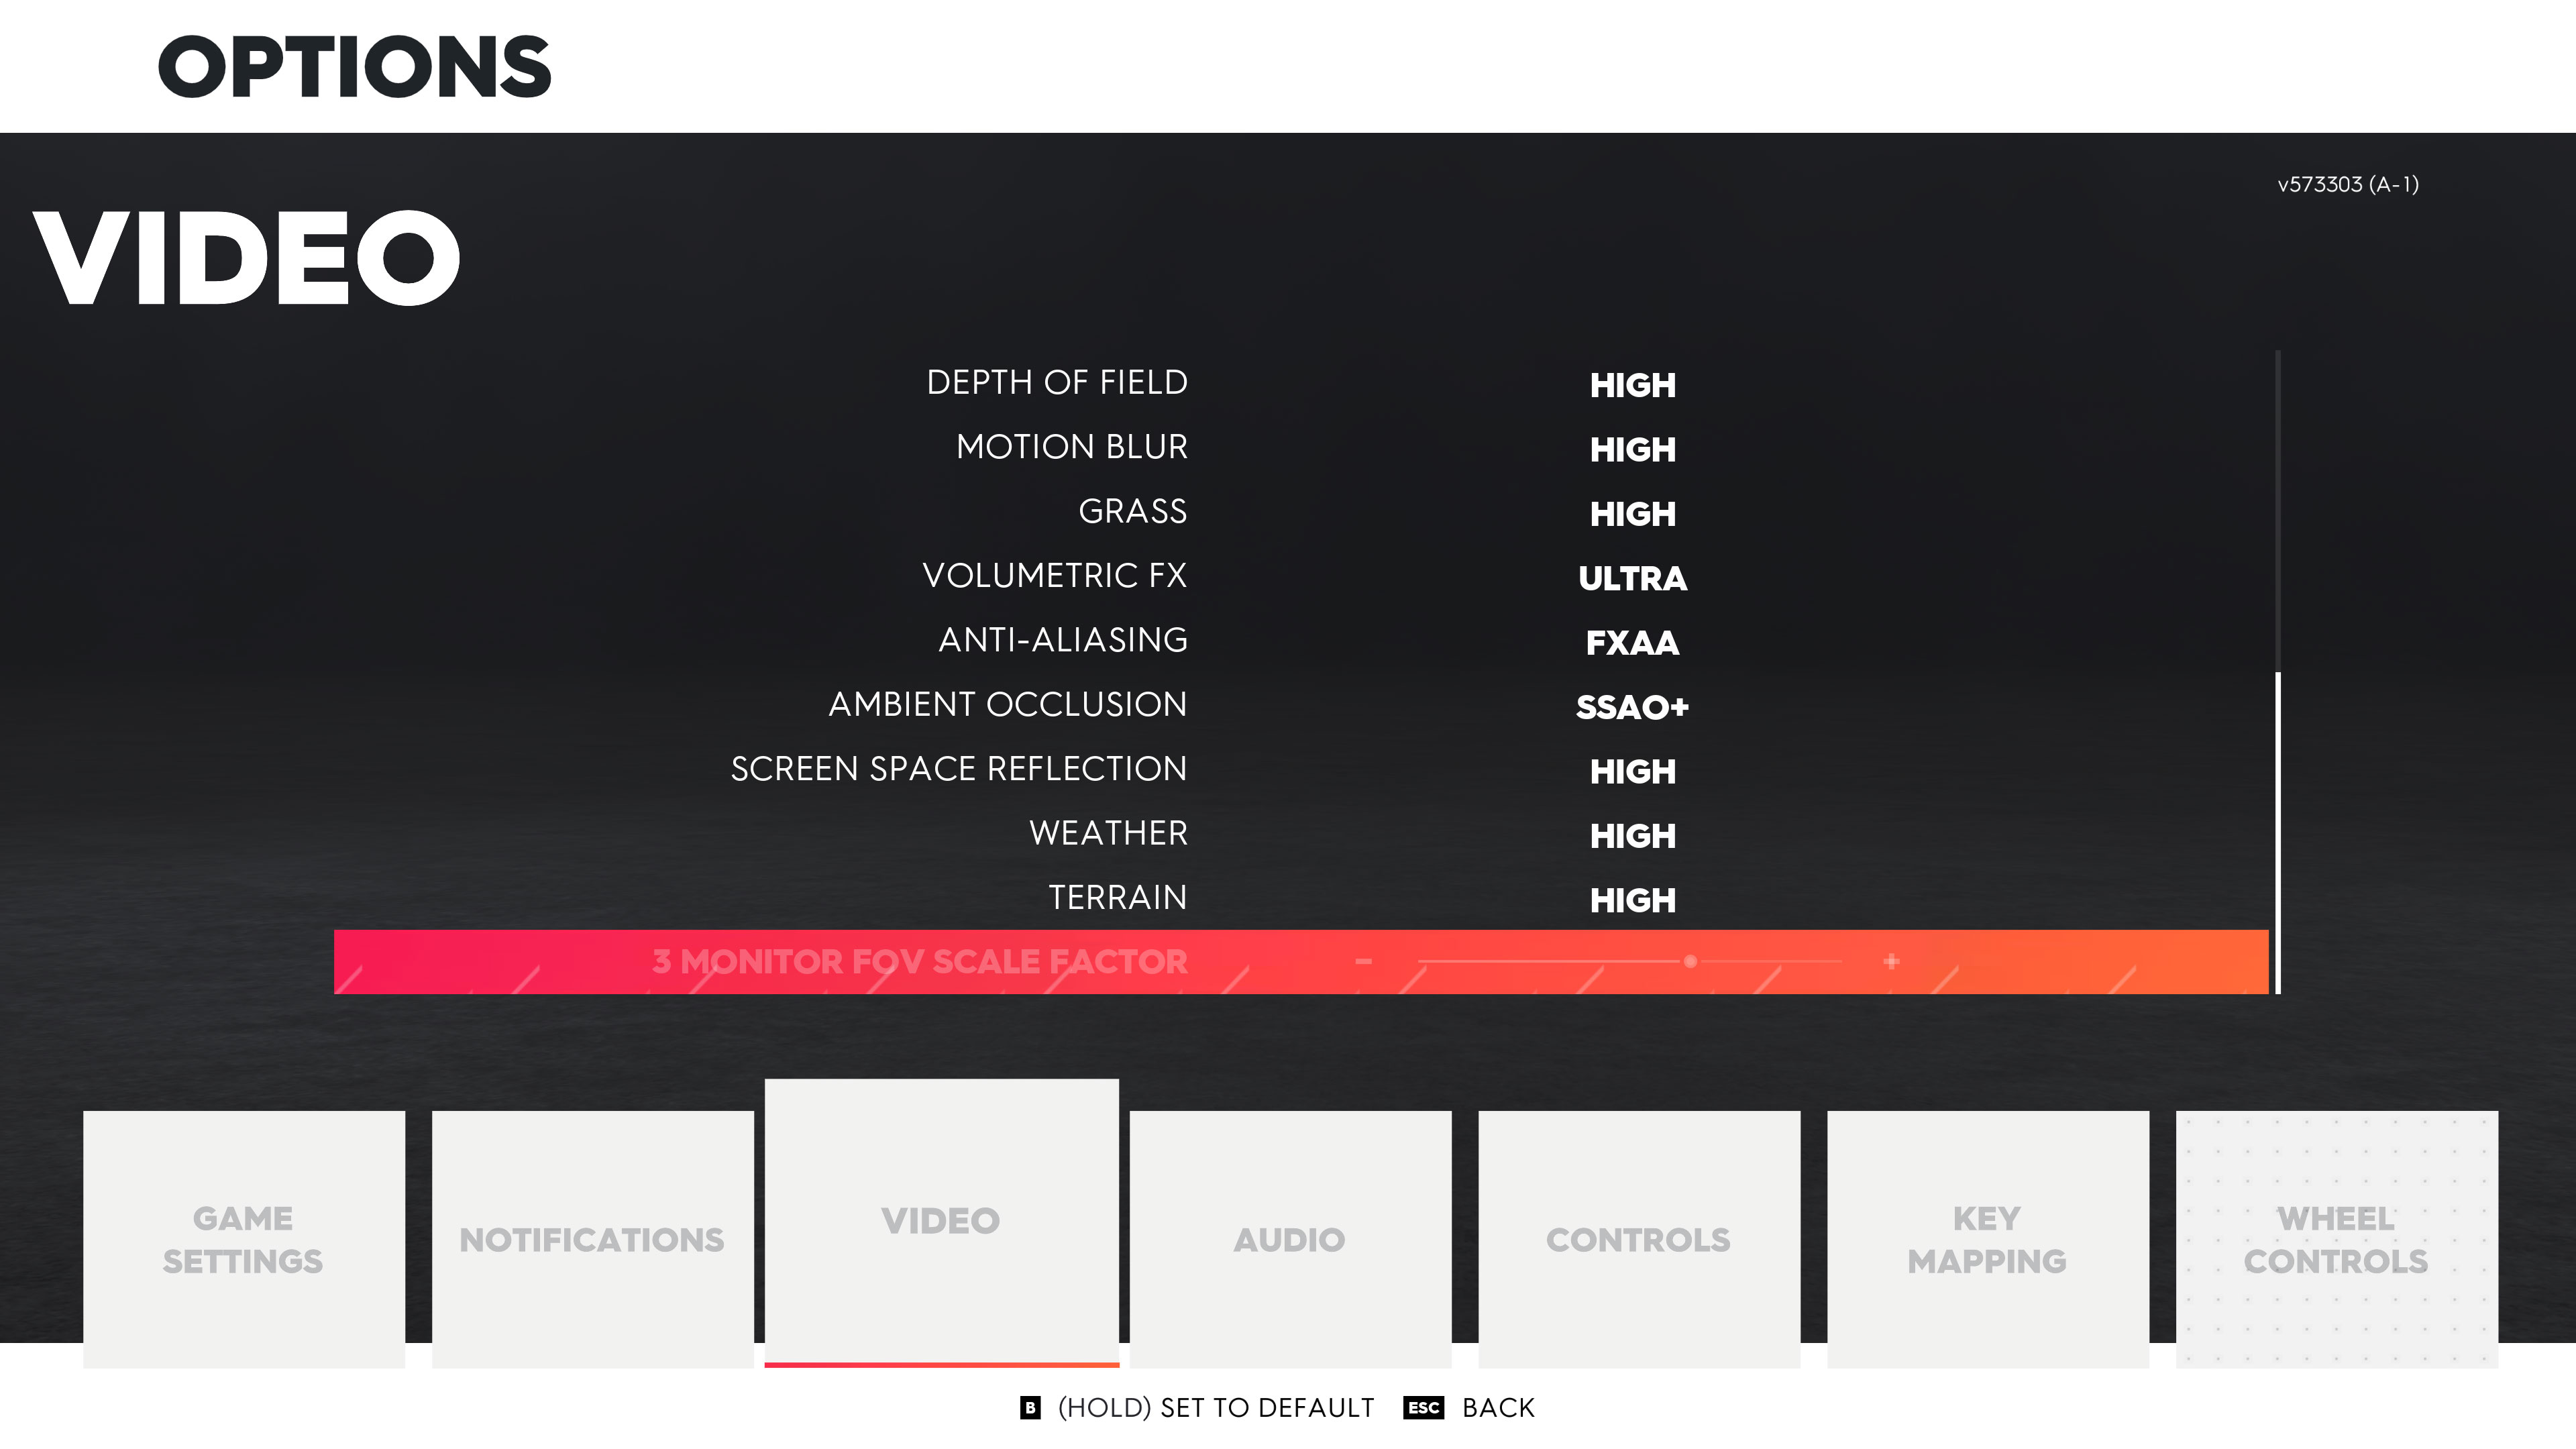This screenshot has height=1449, width=2576.
Task: Click the increase (+) FOV scale button
Action: click(1891, 961)
